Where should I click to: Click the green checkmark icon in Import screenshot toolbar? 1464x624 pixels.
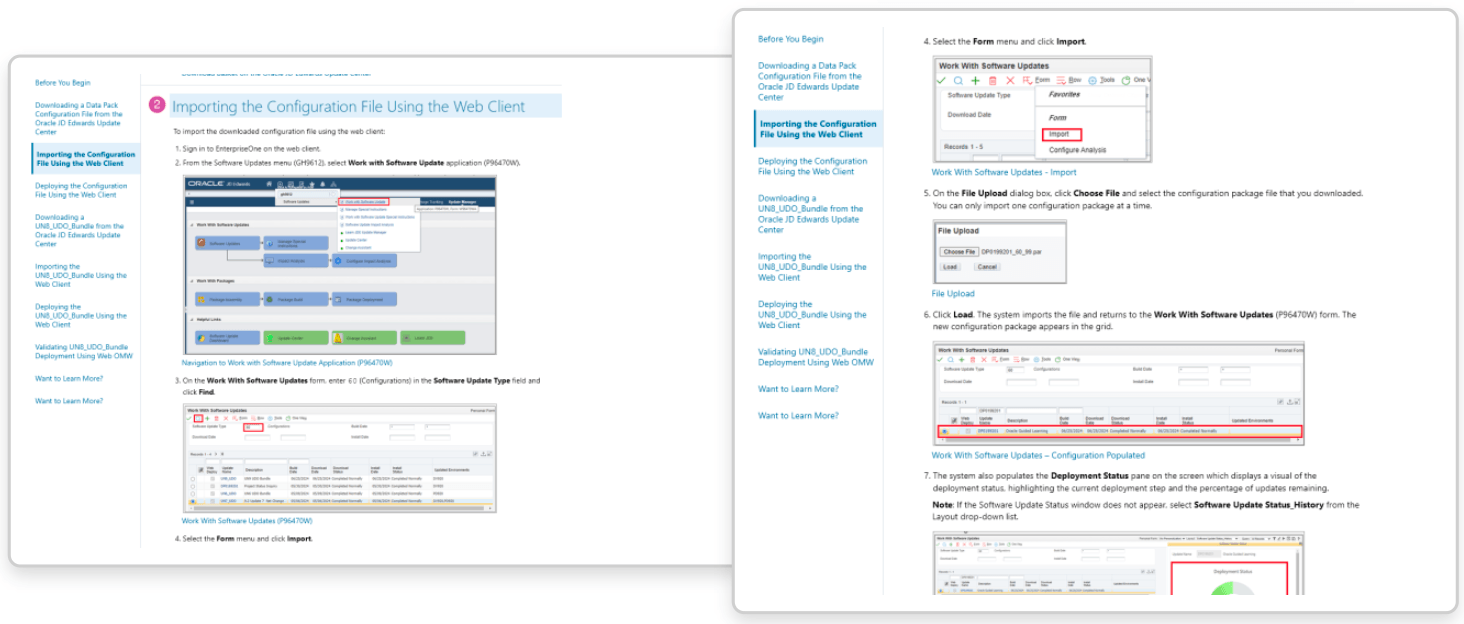tap(941, 80)
